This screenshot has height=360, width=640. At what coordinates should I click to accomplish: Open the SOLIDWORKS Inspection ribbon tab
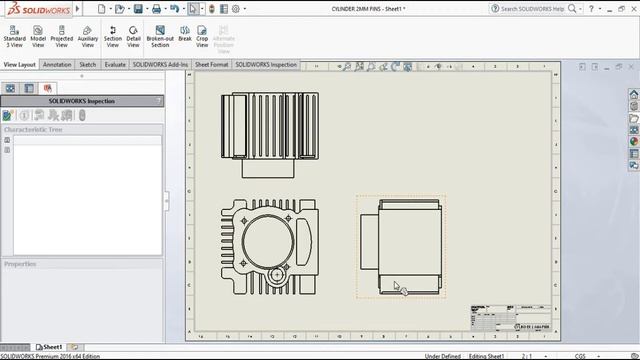[x=266, y=64]
